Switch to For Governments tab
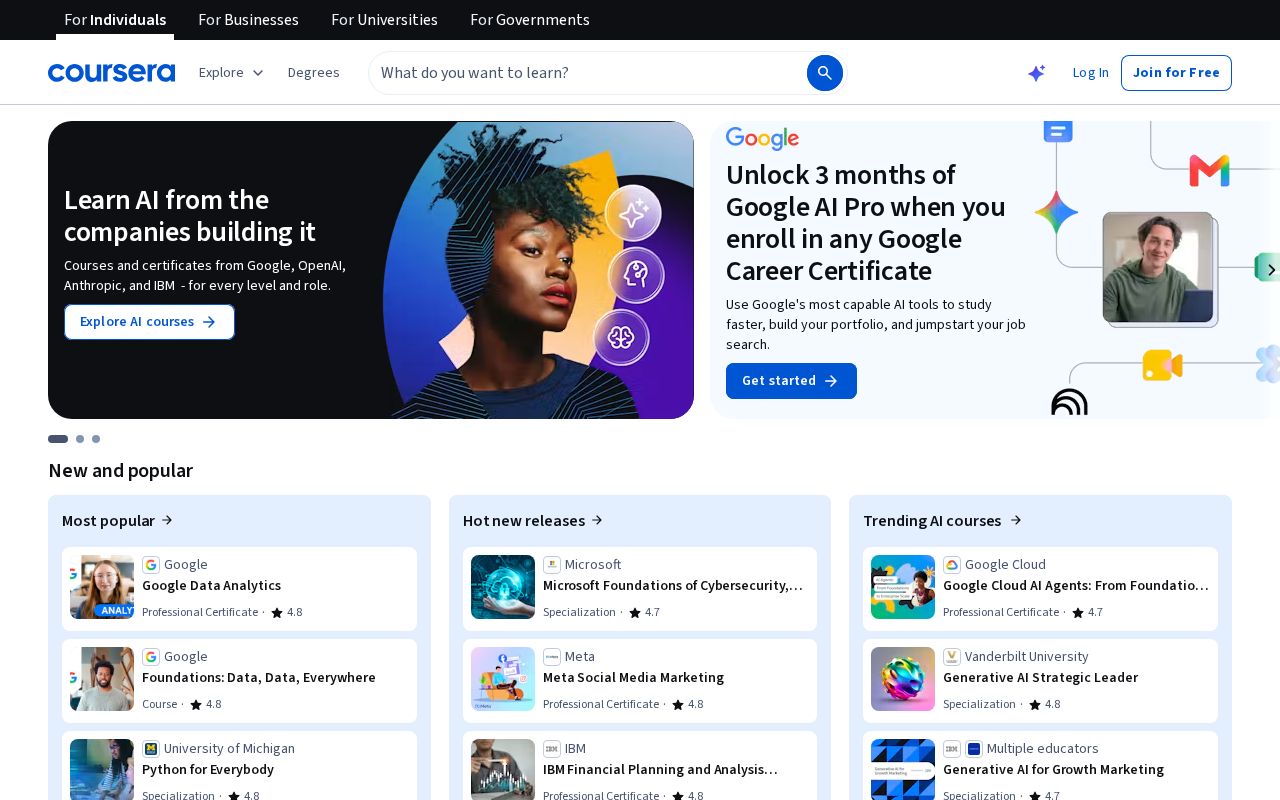This screenshot has height=800, width=1280. (530, 20)
